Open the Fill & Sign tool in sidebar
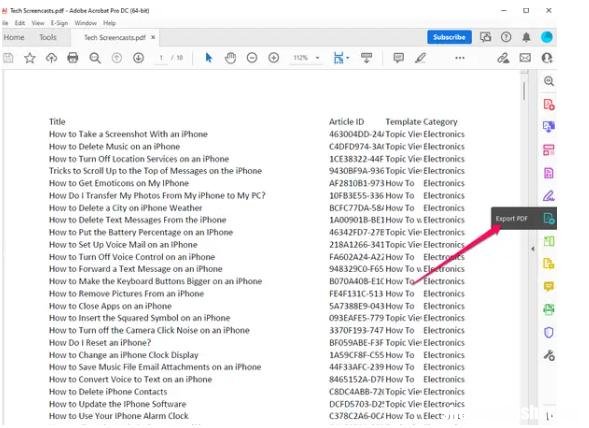589x428 pixels. pyautogui.click(x=548, y=196)
